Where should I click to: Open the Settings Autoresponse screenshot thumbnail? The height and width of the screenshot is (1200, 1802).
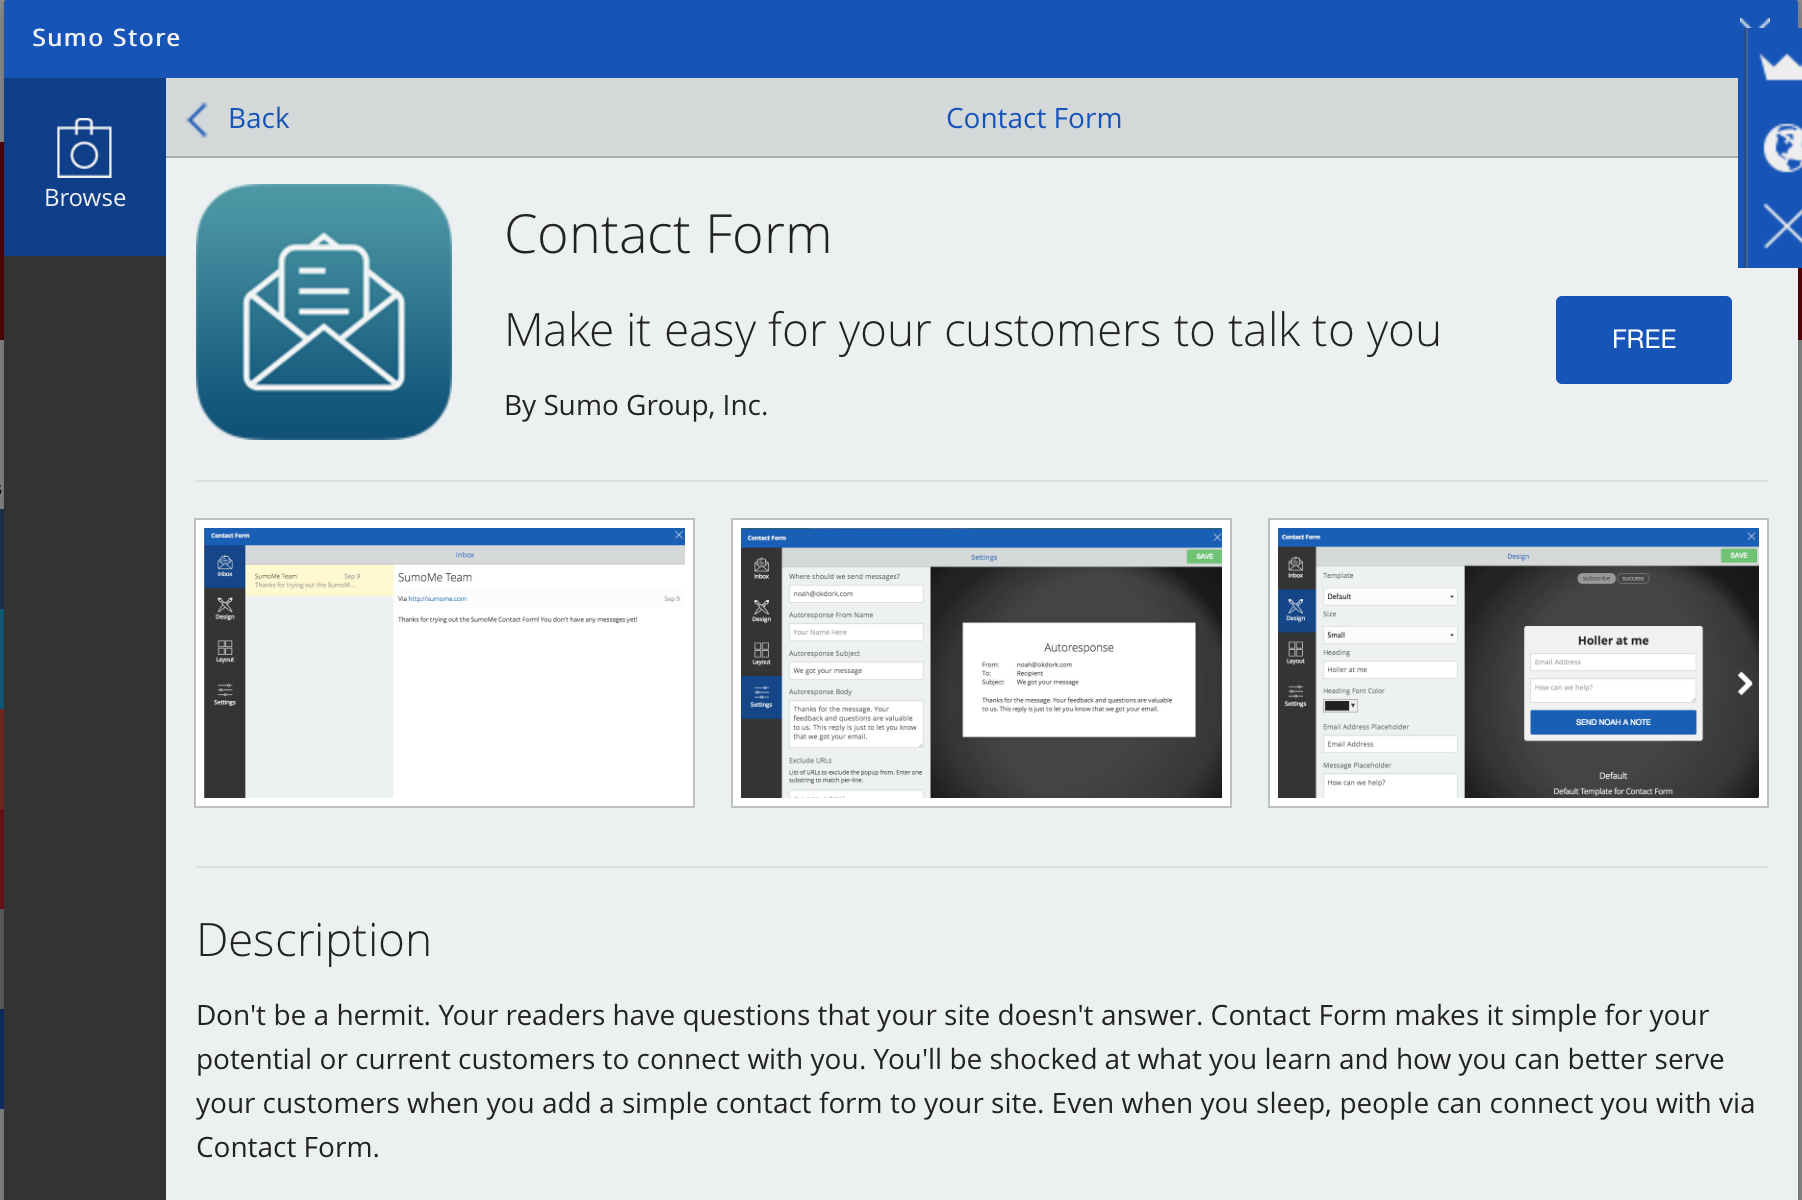pos(981,662)
